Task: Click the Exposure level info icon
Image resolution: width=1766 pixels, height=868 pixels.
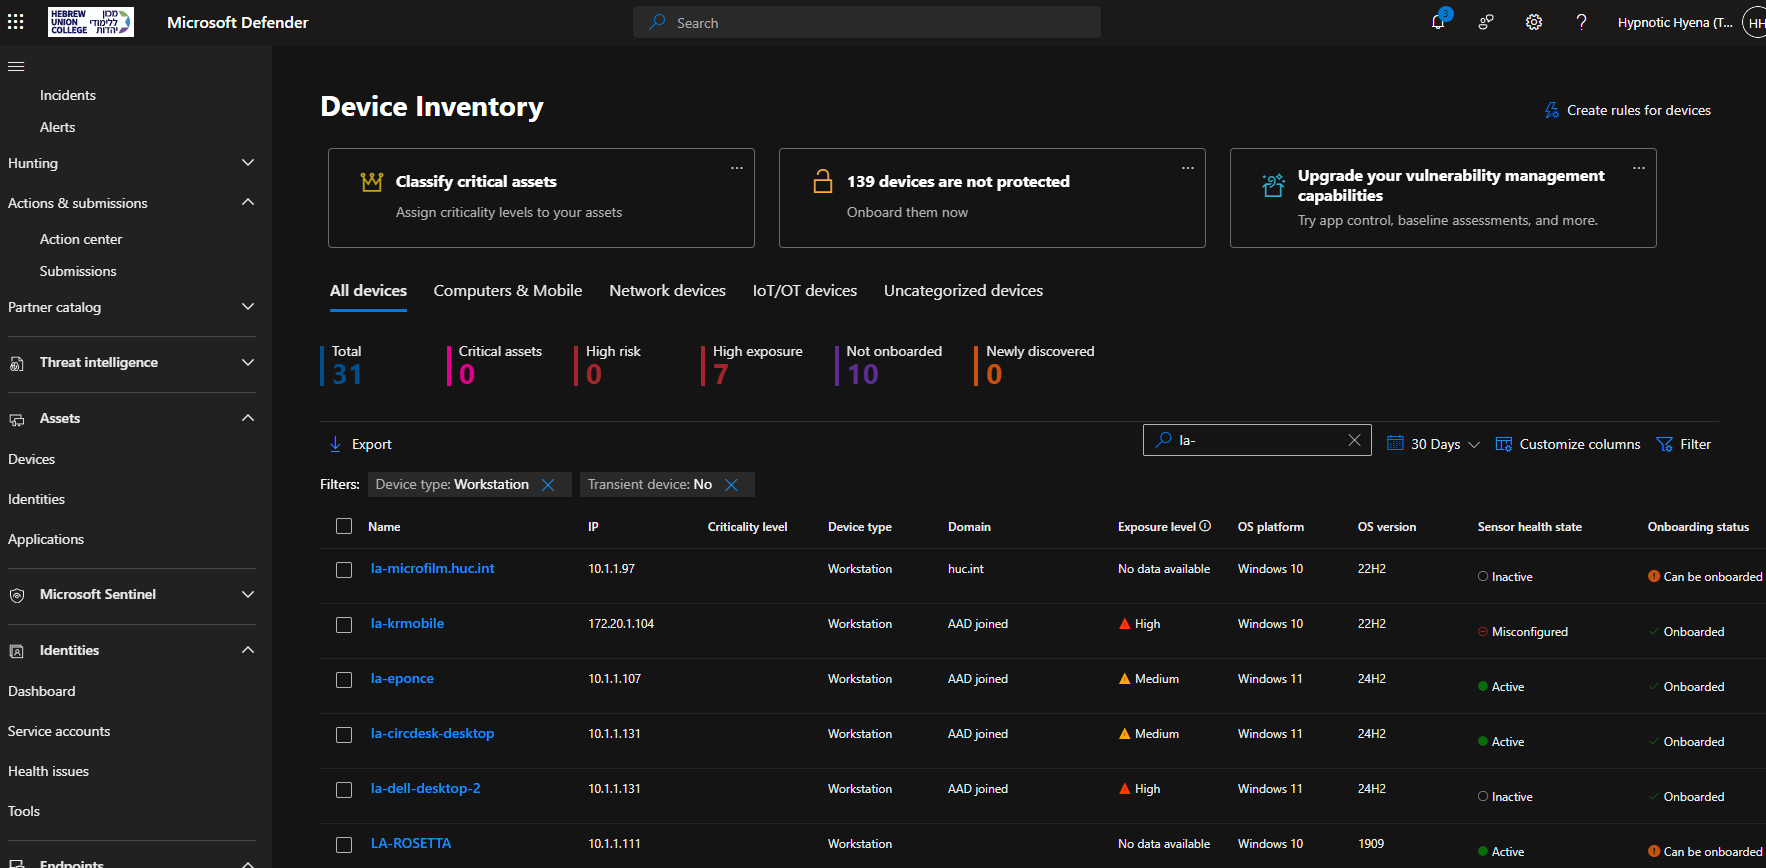Action: click(1205, 526)
